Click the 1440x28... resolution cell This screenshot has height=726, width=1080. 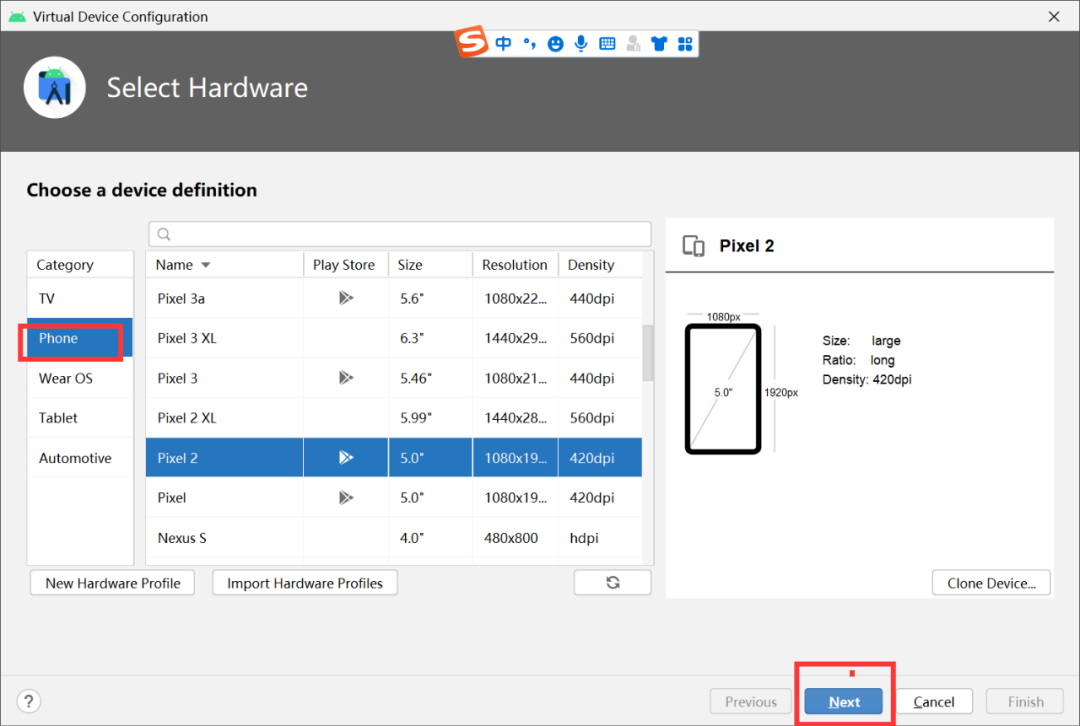(515, 418)
